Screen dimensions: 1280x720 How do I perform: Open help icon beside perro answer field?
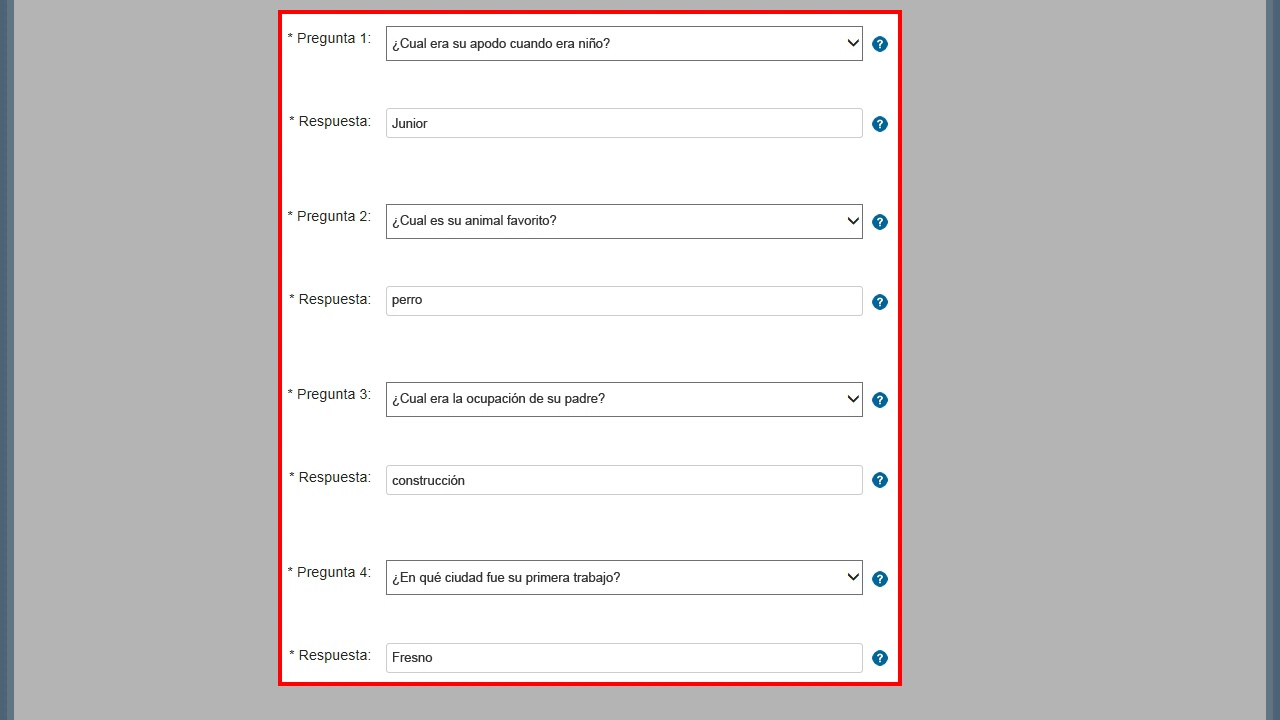(x=880, y=302)
